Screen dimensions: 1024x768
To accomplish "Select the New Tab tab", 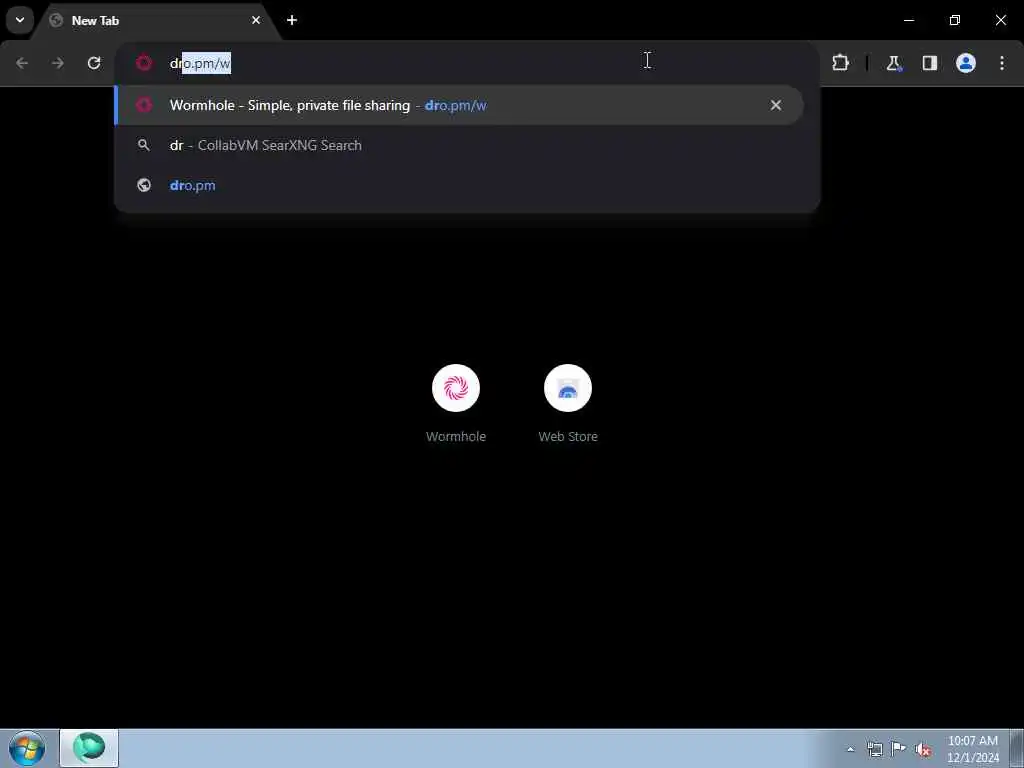I will click(x=157, y=21).
